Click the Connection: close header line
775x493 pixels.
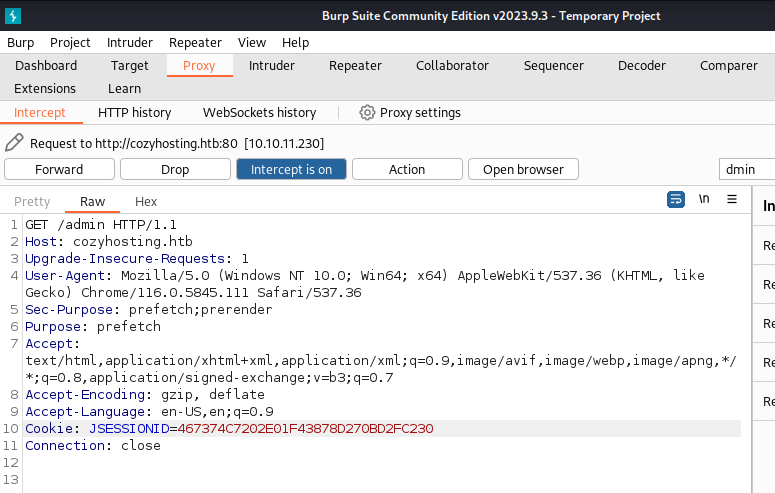tap(93, 445)
